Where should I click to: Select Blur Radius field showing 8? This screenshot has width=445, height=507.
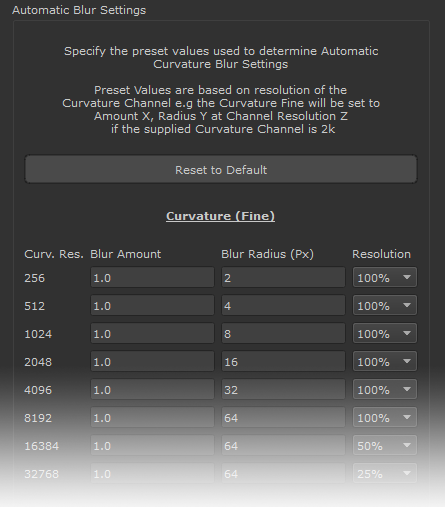coord(283,333)
